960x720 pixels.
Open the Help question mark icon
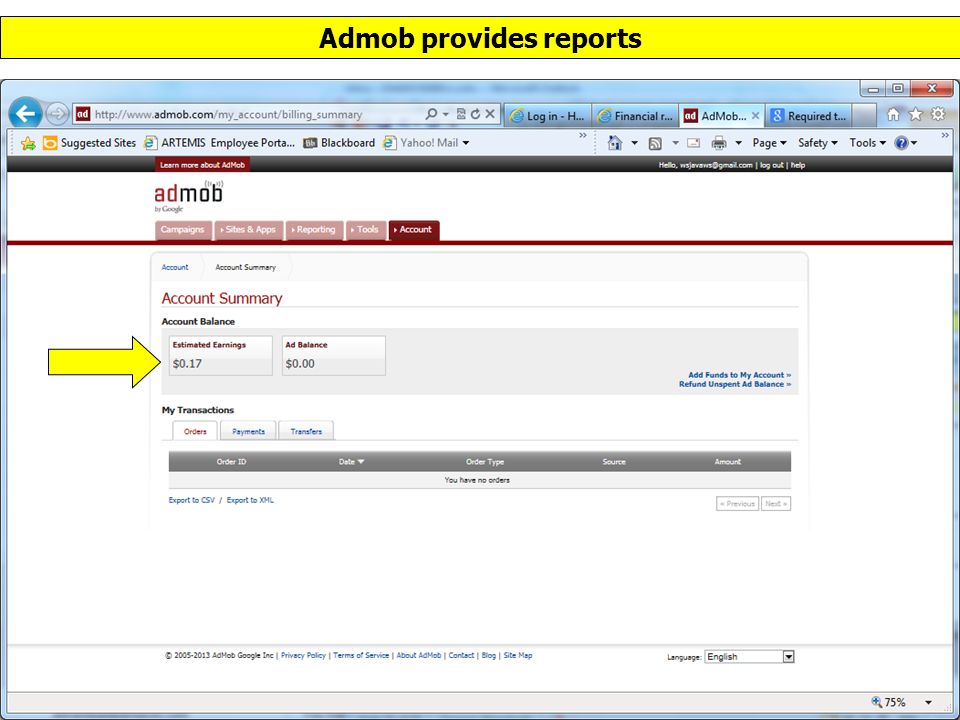point(906,143)
